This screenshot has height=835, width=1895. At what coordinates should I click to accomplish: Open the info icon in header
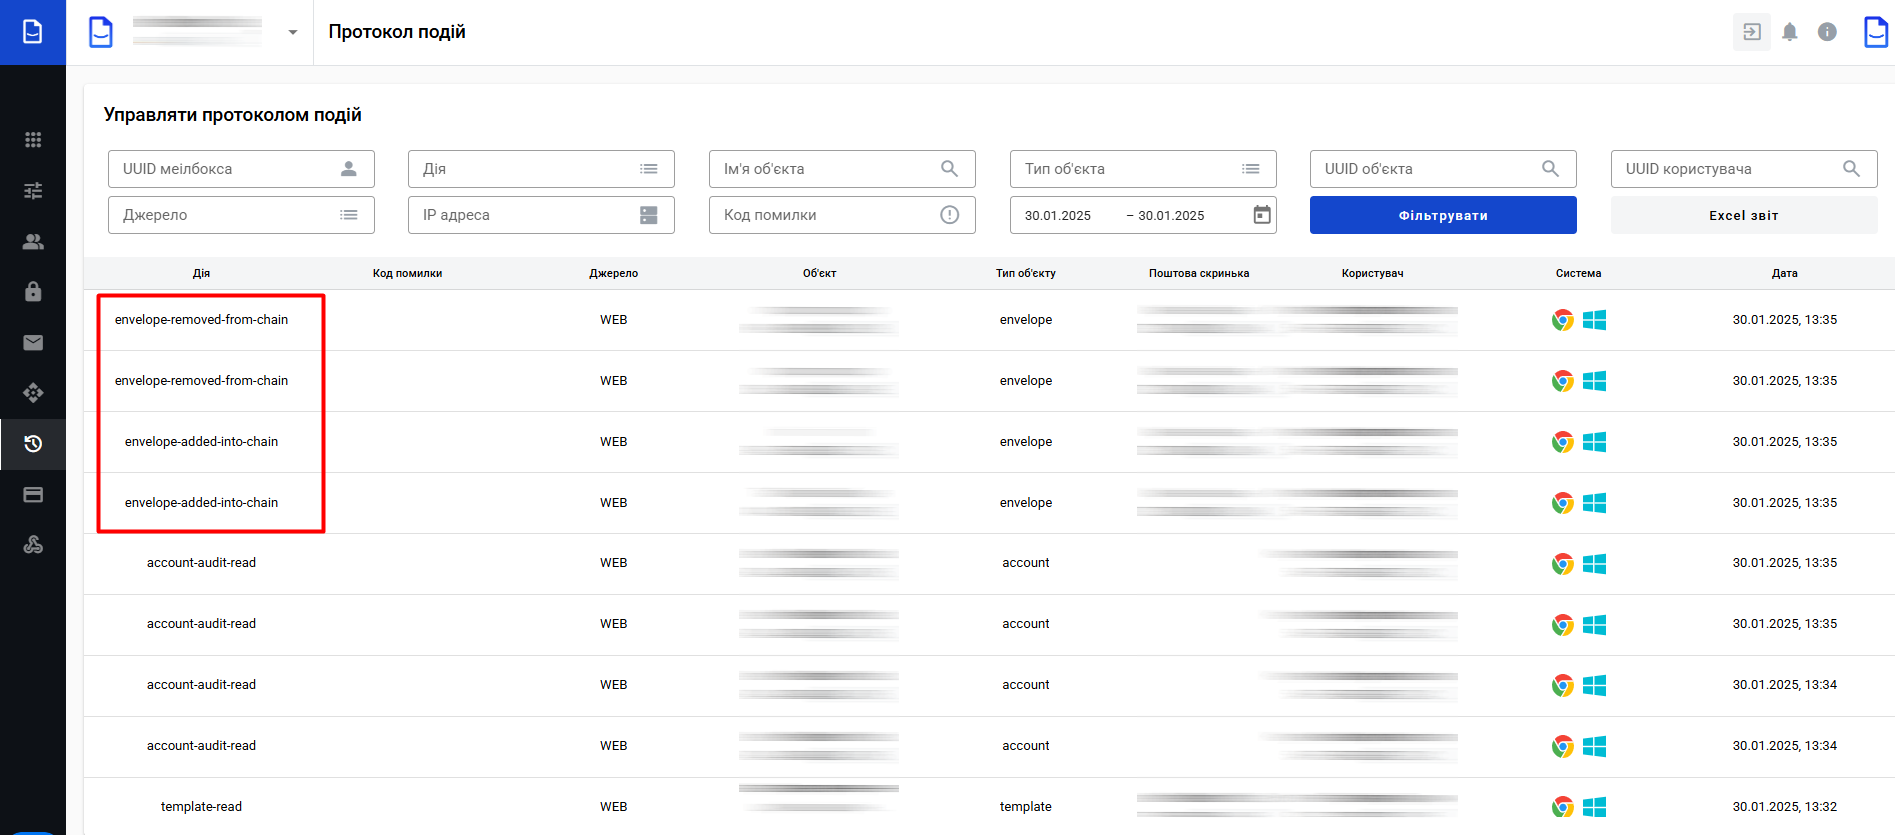pyautogui.click(x=1827, y=32)
